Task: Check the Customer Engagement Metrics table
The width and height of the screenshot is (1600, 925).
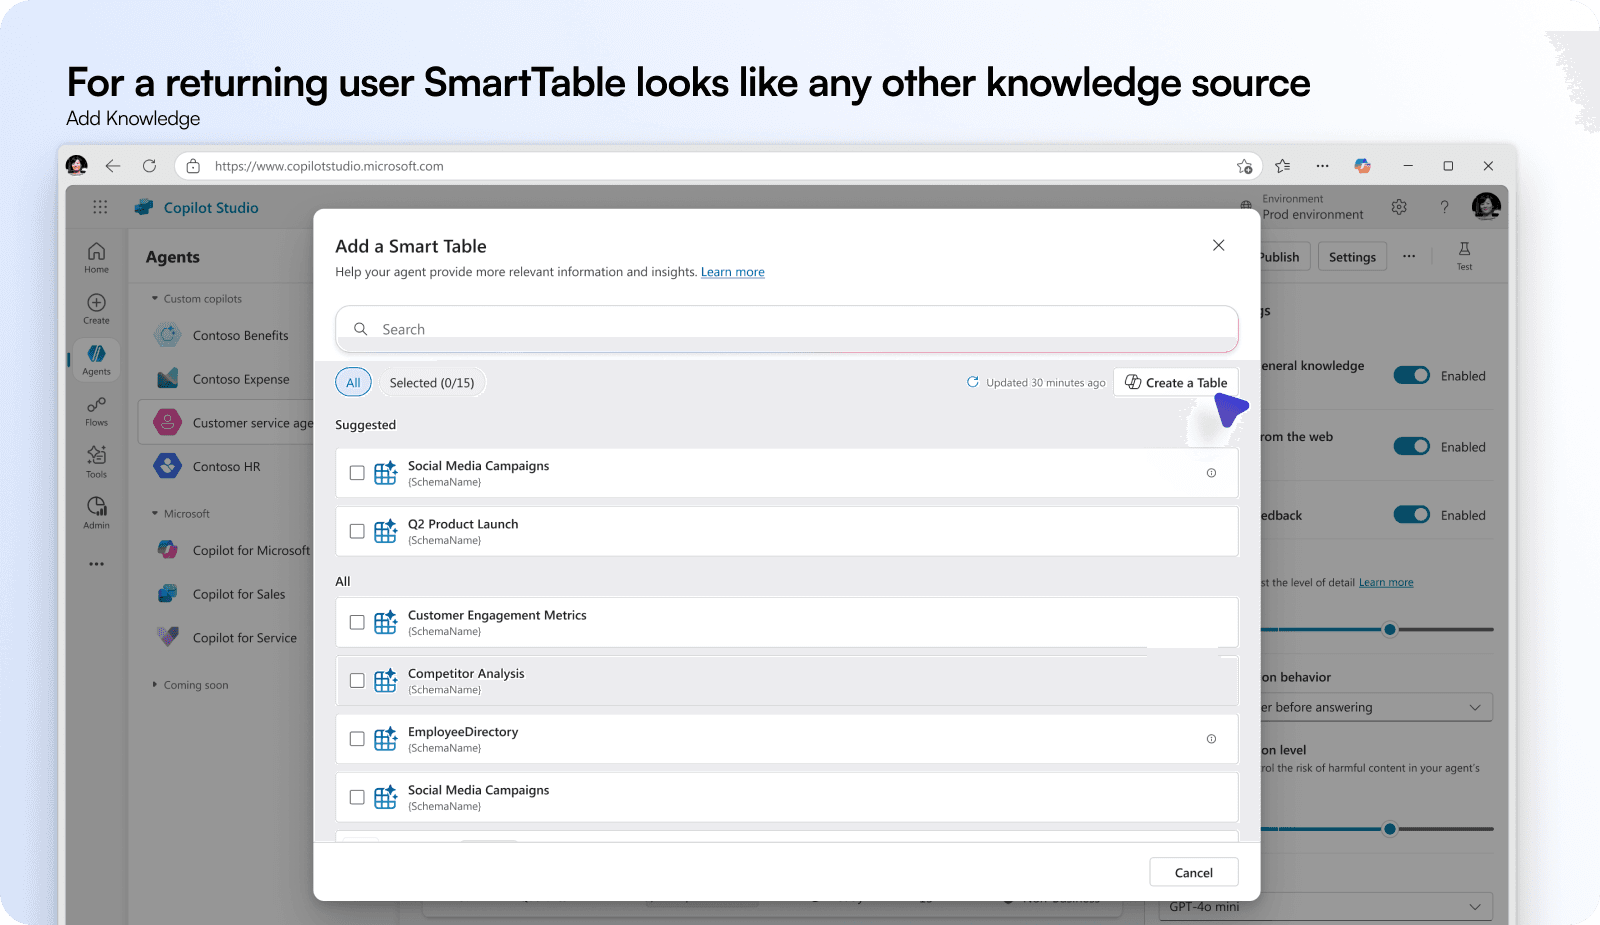Action: (x=357, y=622)
